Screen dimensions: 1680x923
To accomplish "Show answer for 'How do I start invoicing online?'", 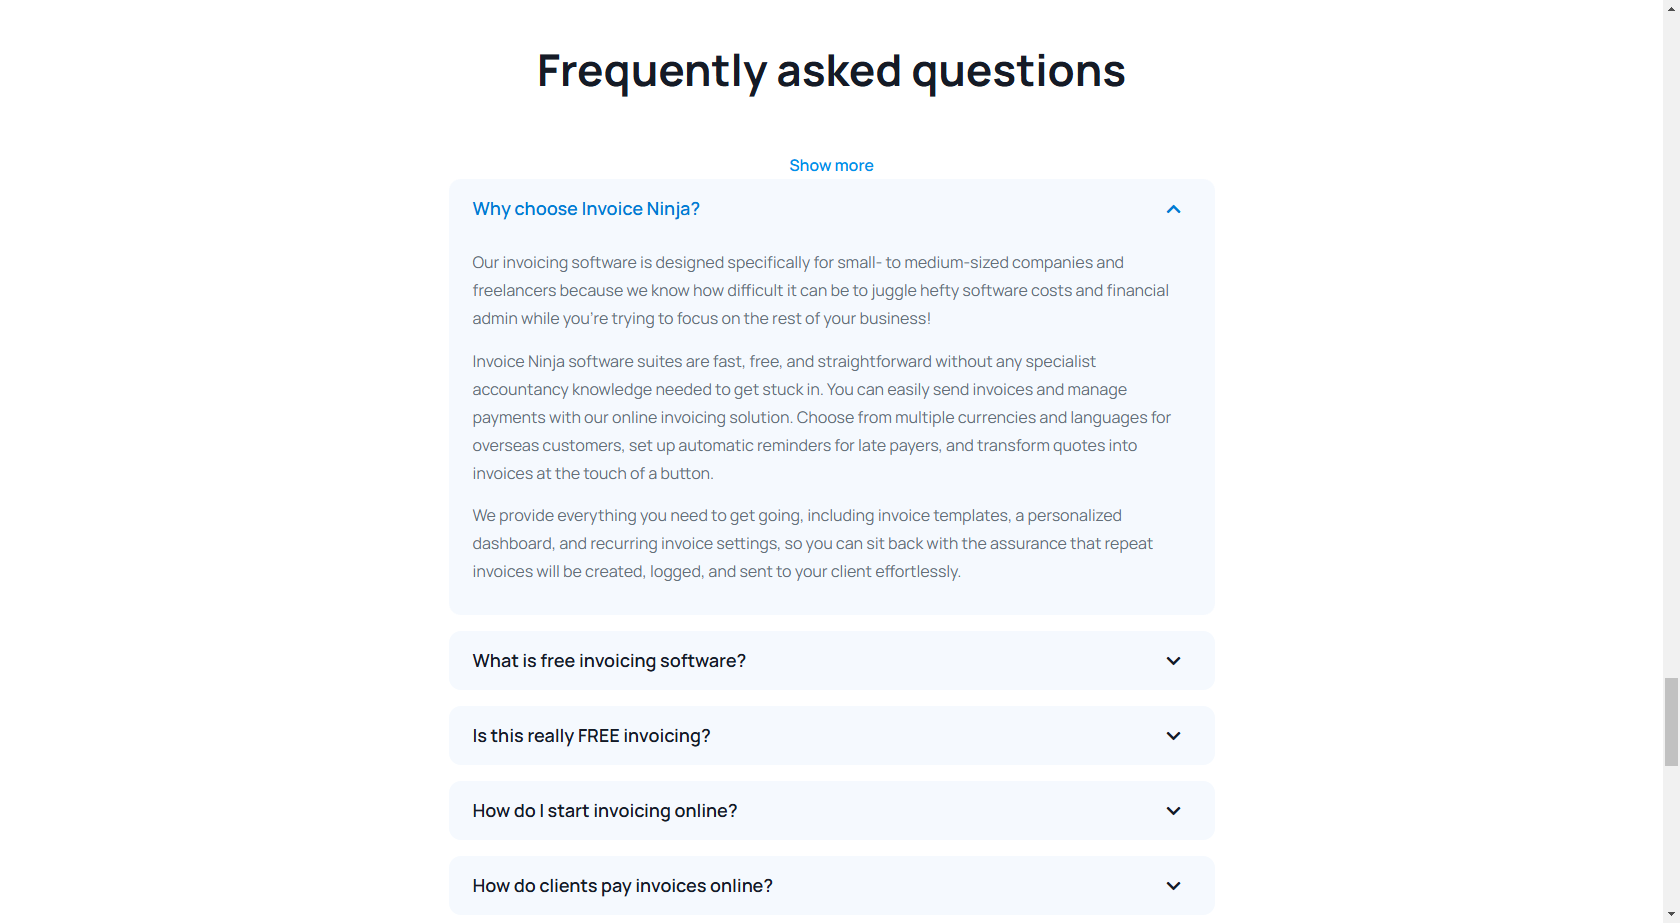I will coord(604,811).
